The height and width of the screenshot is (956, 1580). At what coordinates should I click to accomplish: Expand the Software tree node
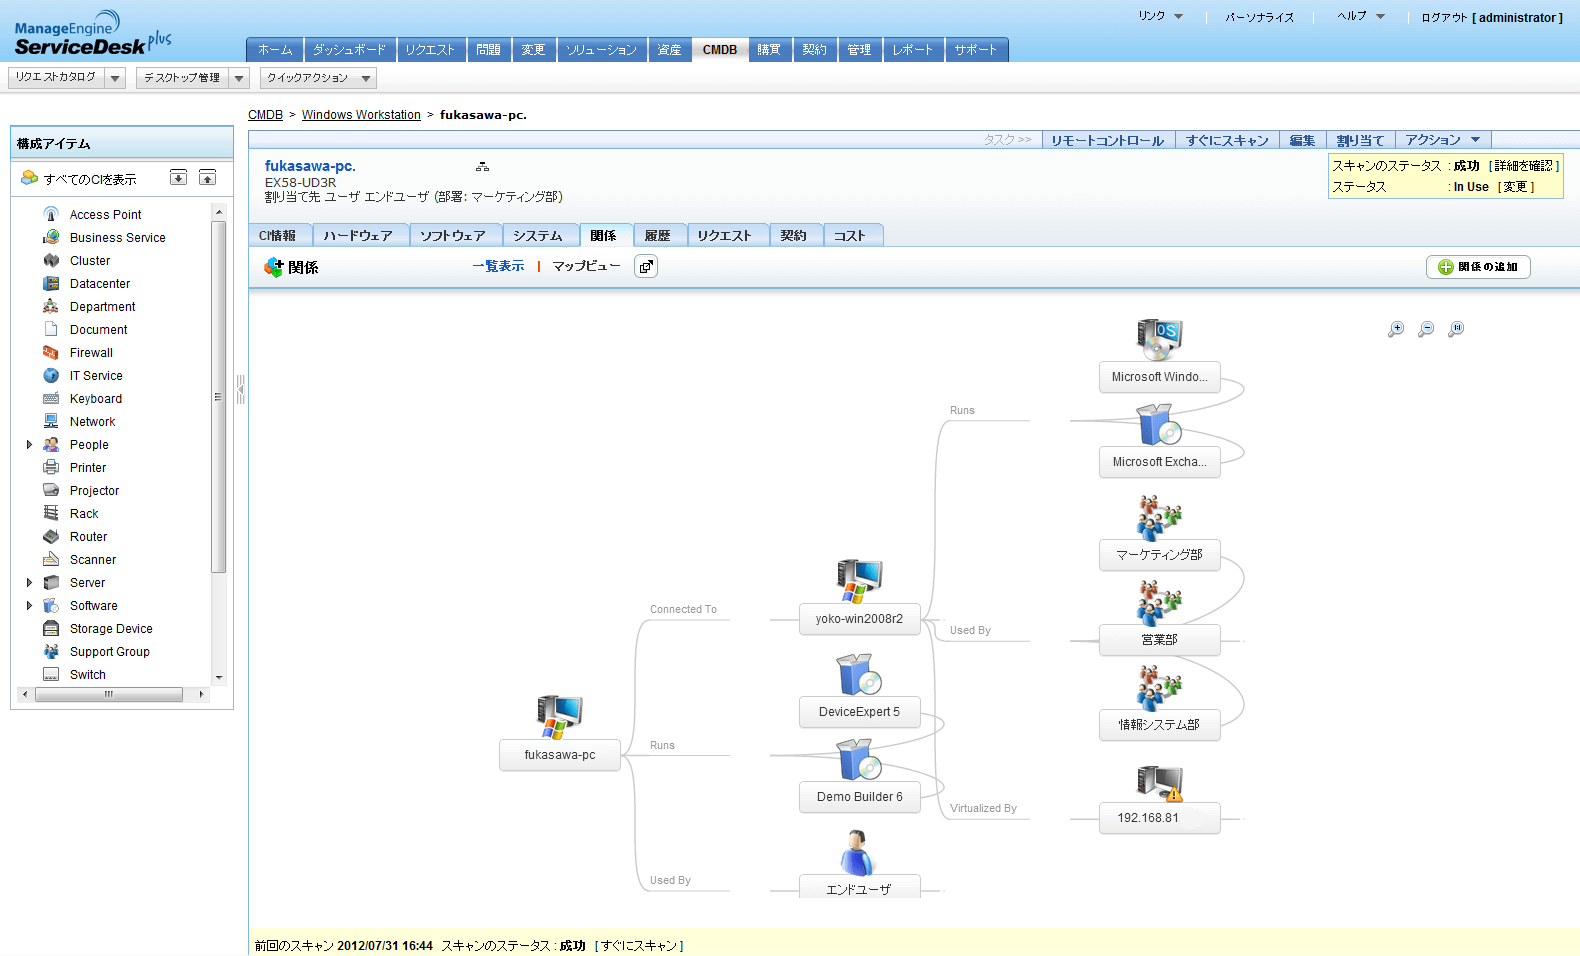tap(29, 606)
